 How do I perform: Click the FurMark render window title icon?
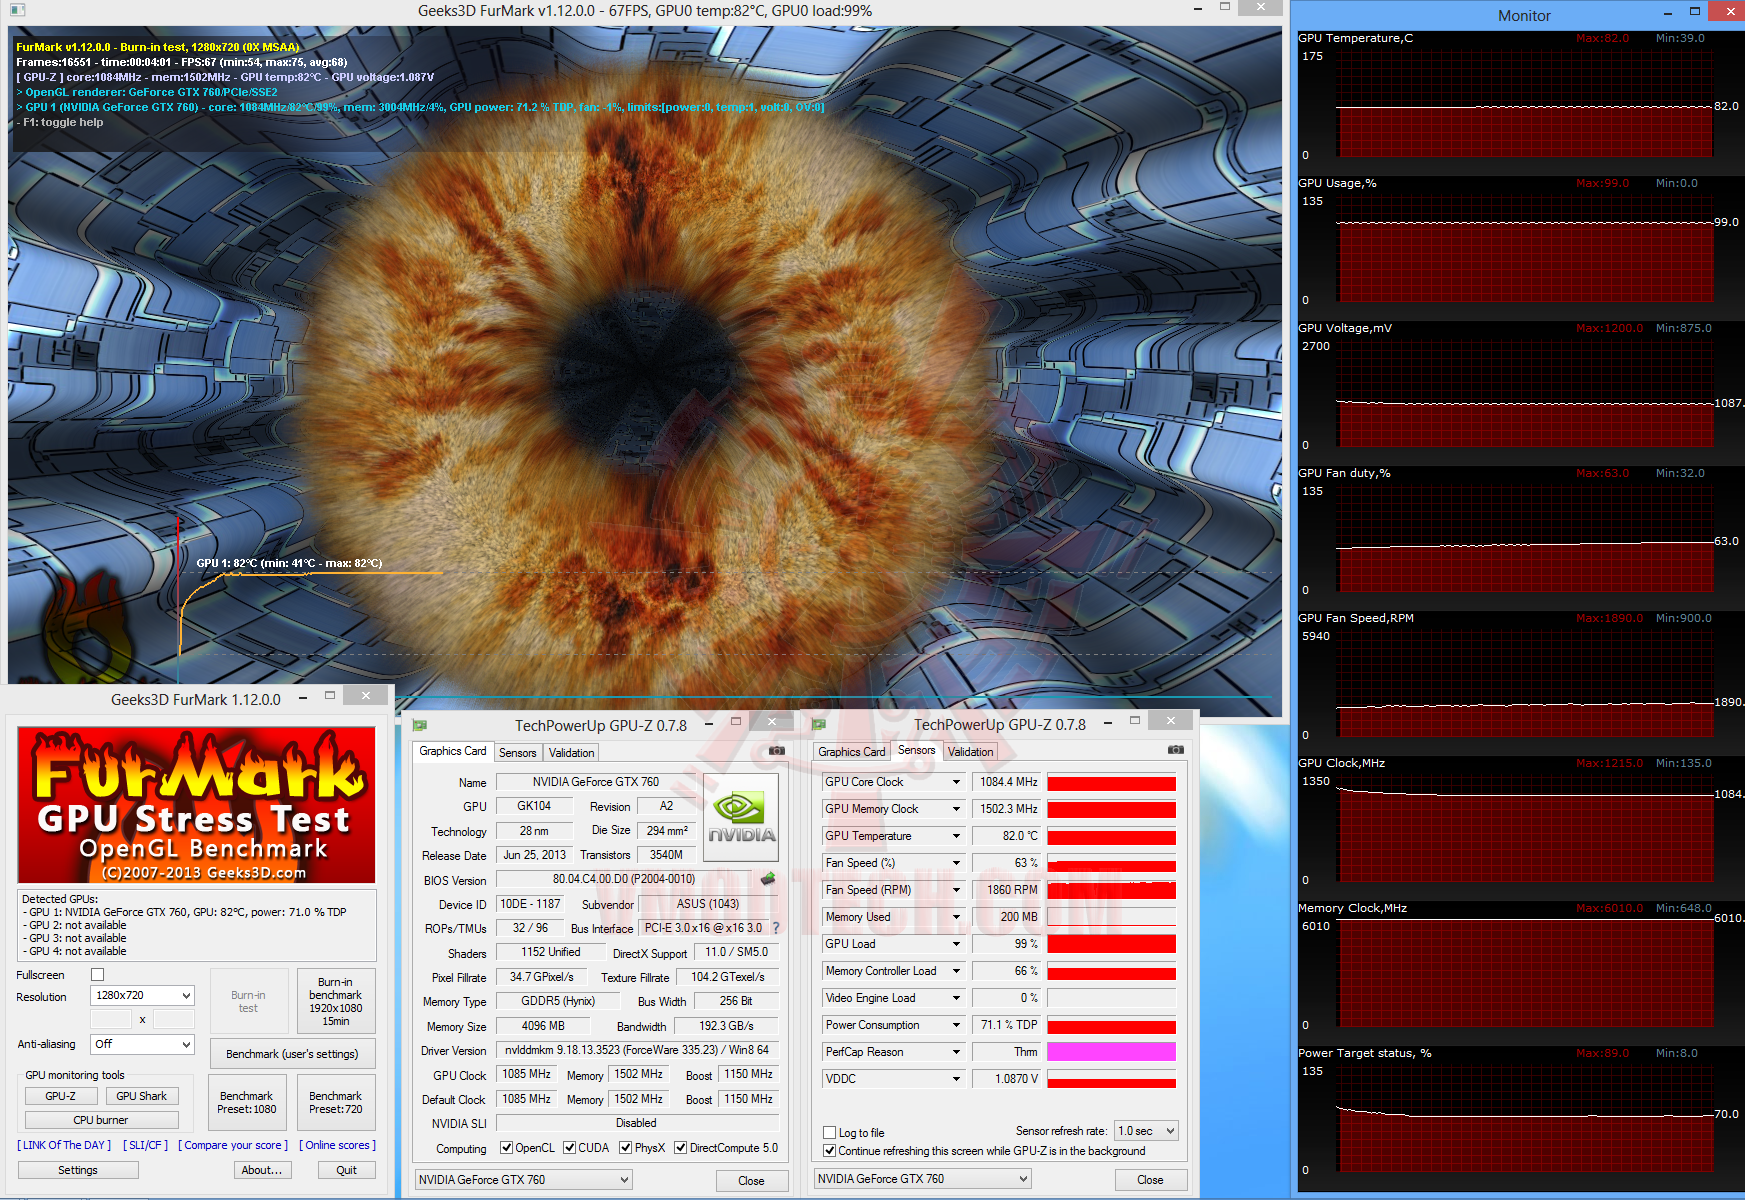coord(17,10)
